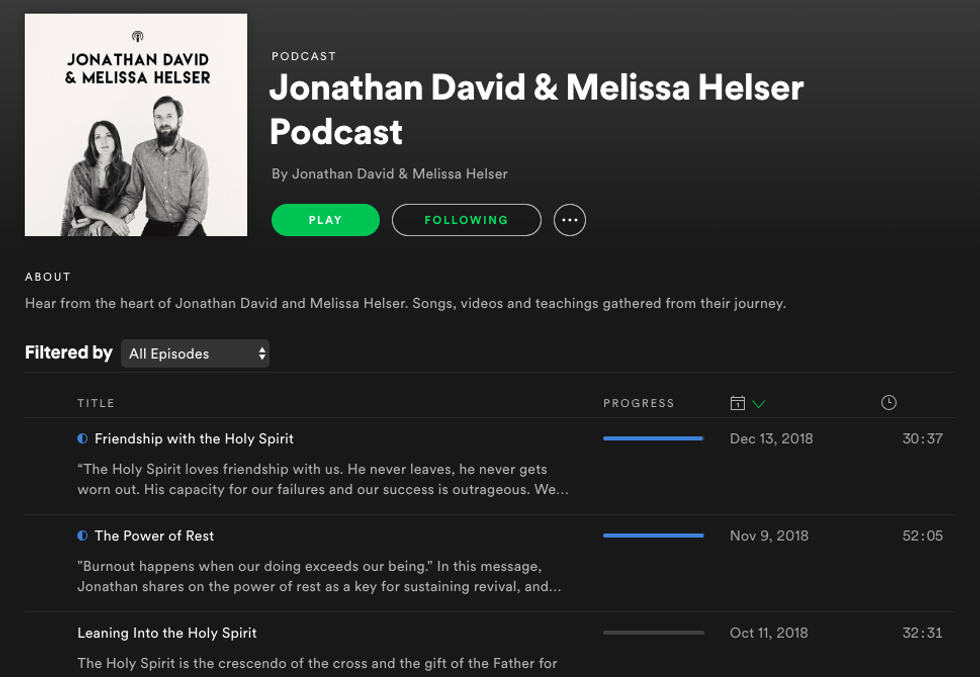Toggle the FOLLOWING button to unfollow
Image resolution: width=980 pixels, height=677 pixels.
click(x=466, y=220)
